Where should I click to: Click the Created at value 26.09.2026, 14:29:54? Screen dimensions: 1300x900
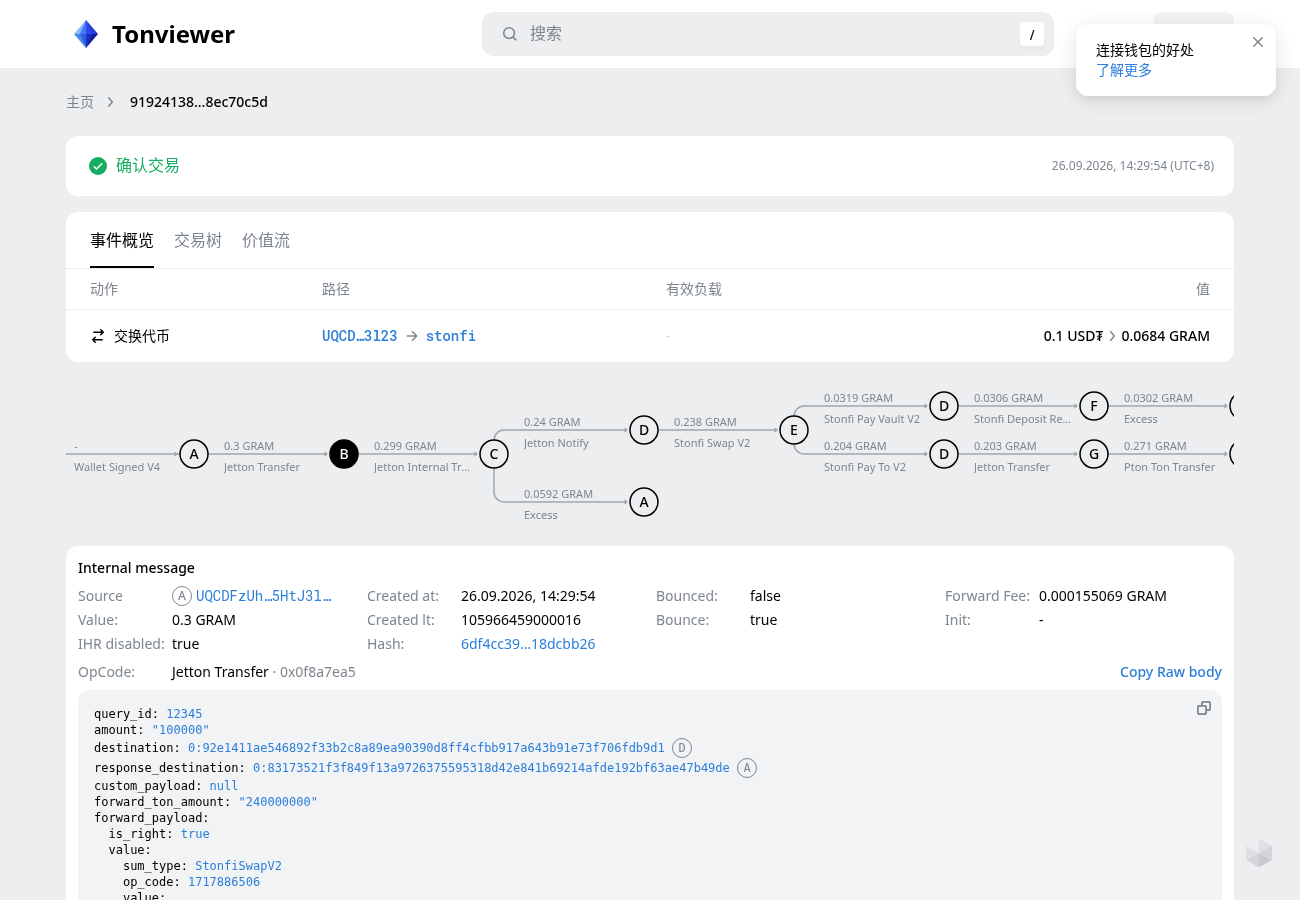pyautogui.click(x=528, y=596)
